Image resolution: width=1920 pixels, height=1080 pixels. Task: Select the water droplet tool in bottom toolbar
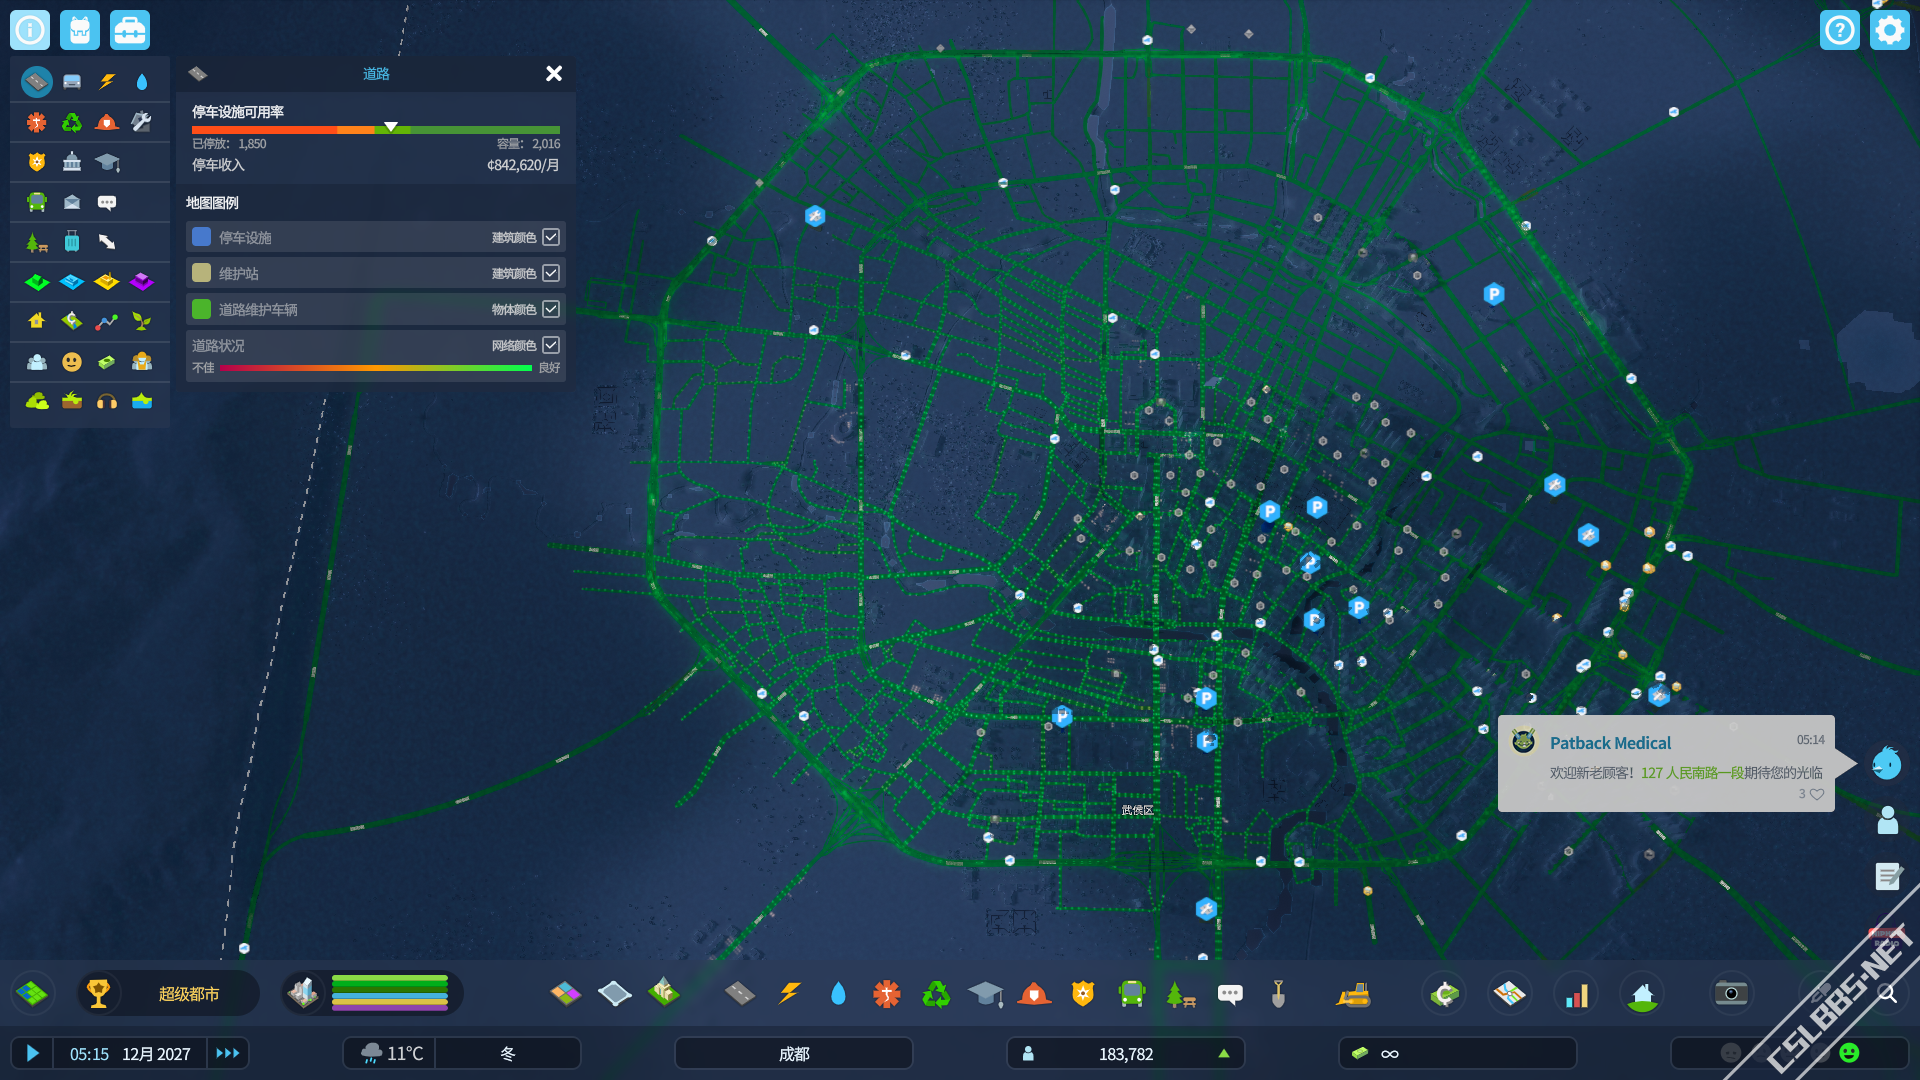[x=838, y=993]
